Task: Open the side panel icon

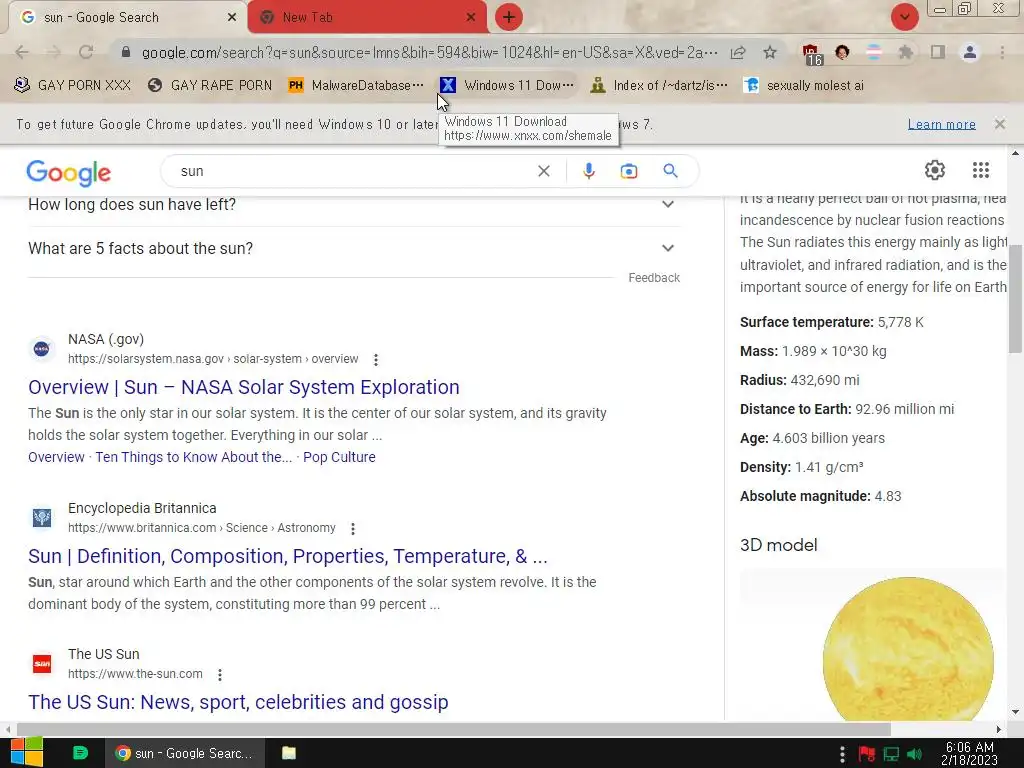Action: [937, 52]
